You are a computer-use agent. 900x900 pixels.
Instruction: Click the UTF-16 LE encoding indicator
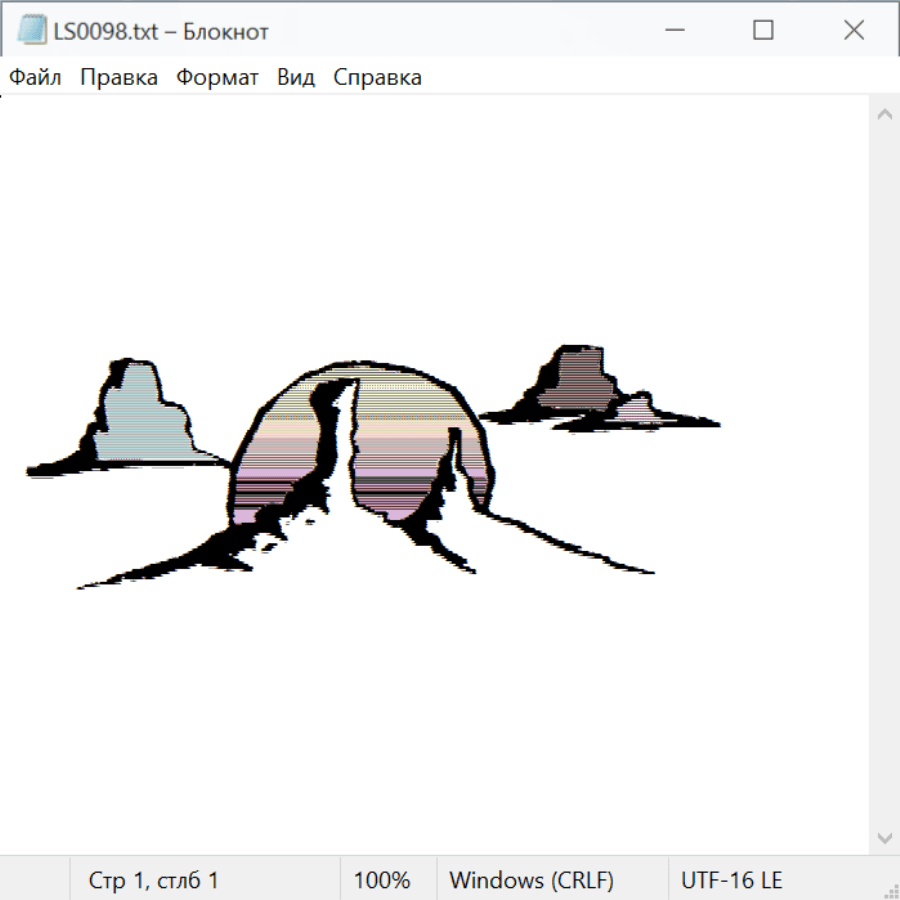point(731,880)
